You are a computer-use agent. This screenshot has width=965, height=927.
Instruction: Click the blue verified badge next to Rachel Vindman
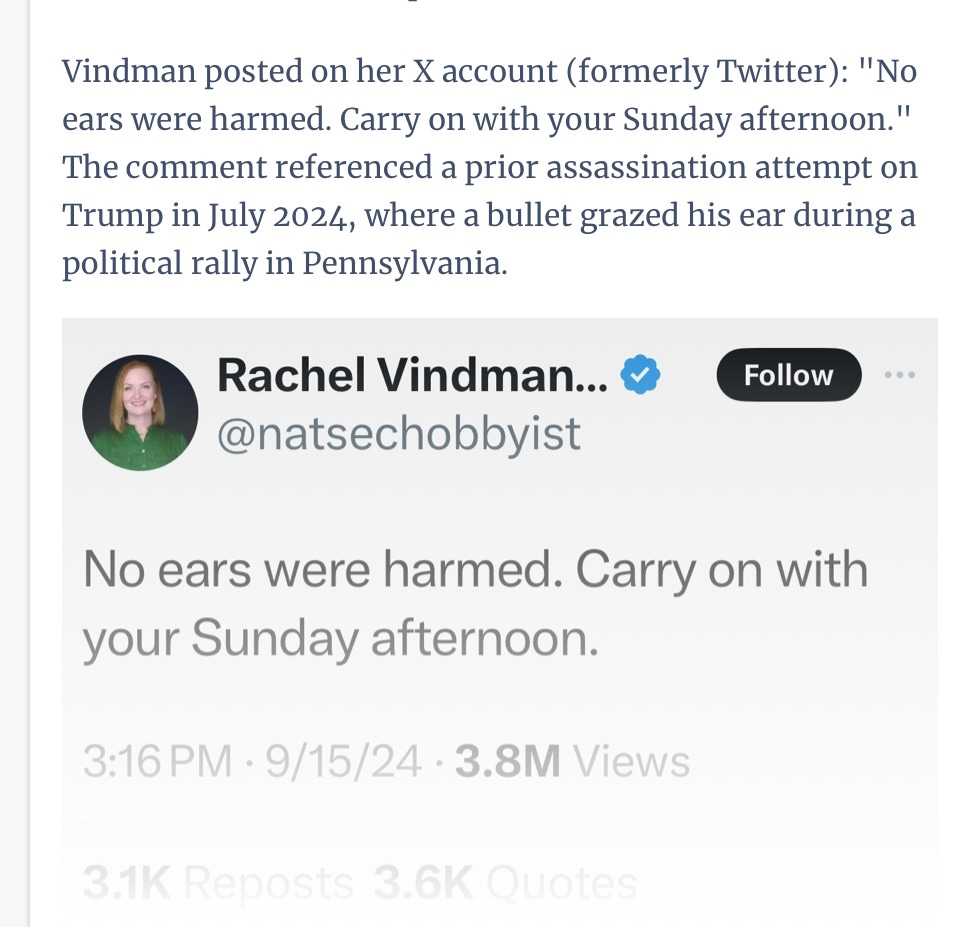(640, 374)
